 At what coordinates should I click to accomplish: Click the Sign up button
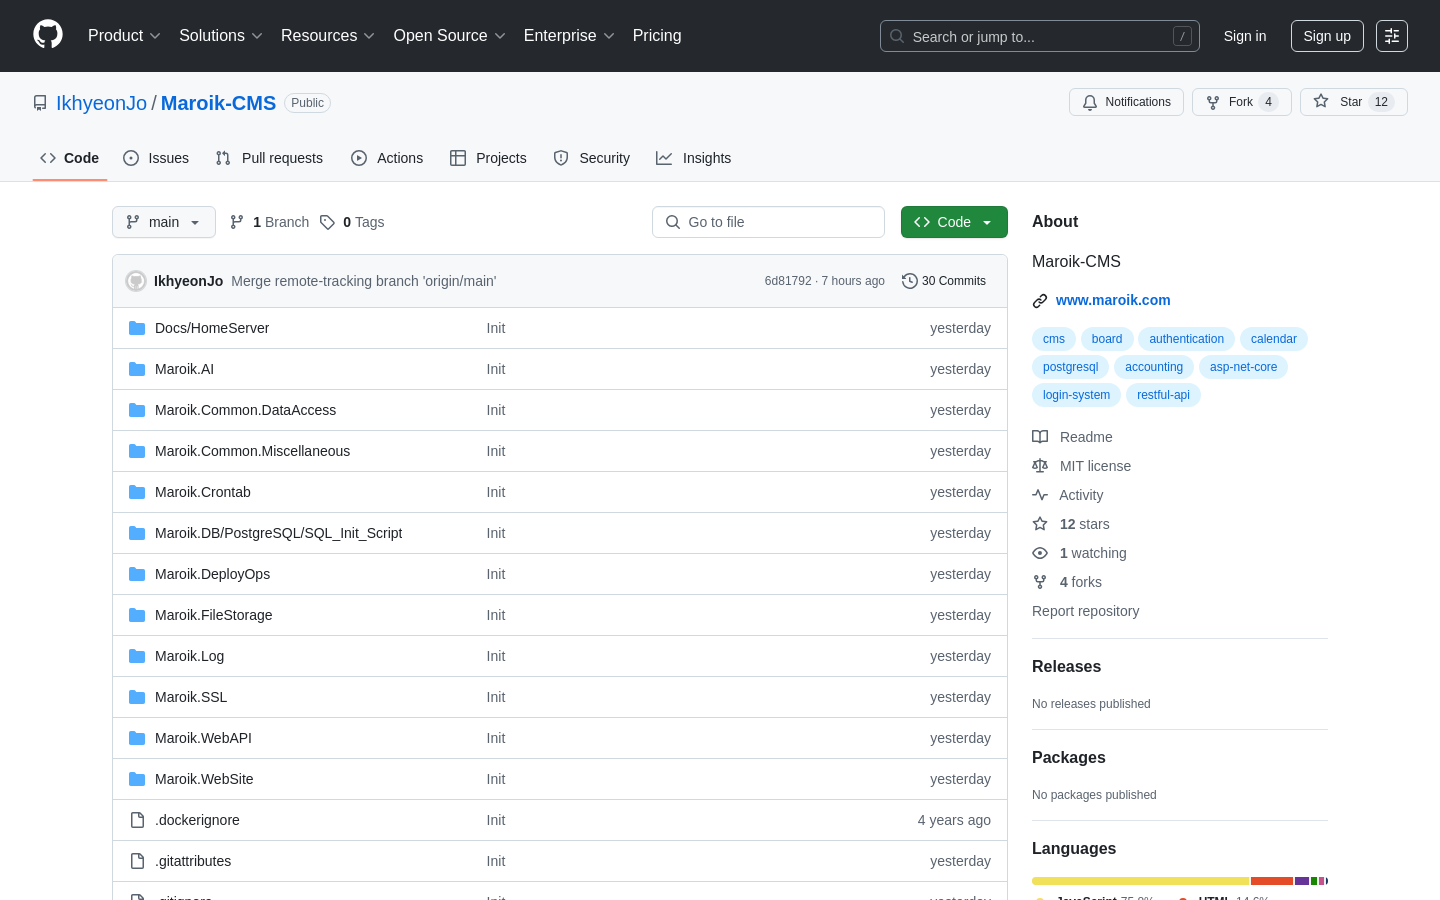(x=1327, y=36)
